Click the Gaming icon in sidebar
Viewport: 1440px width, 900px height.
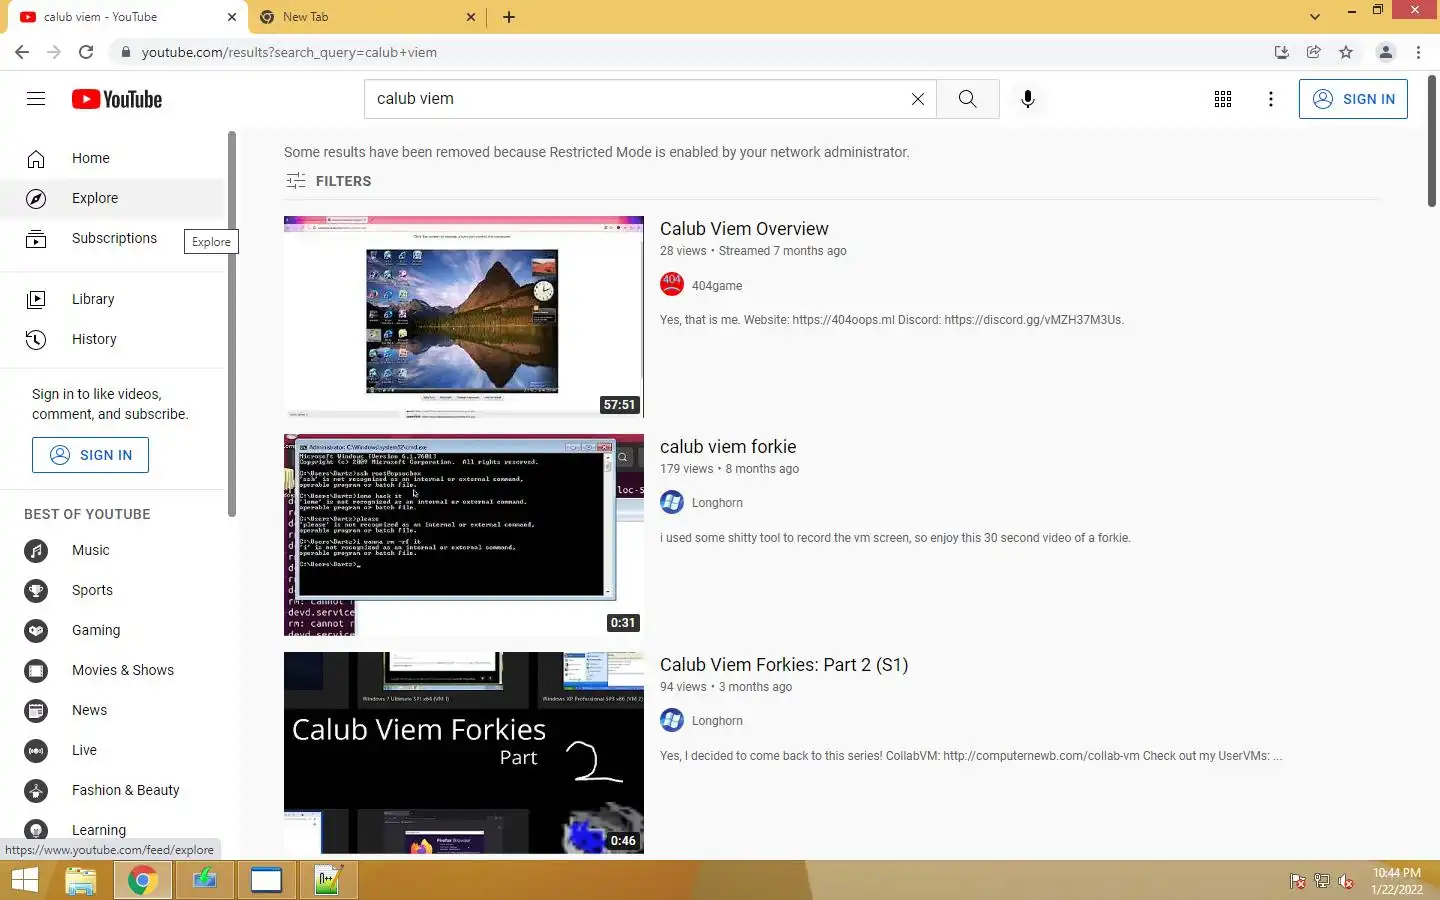(36, 630)
